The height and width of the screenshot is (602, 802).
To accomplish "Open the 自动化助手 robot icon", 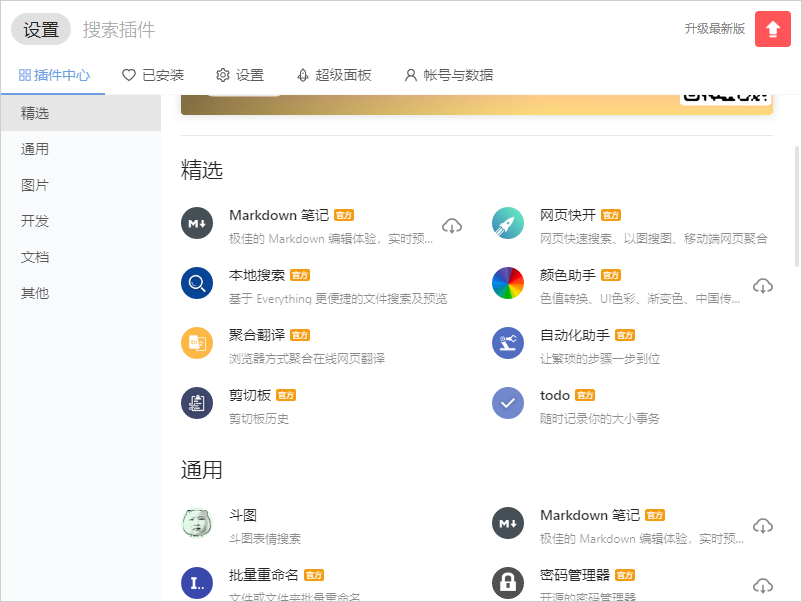I will point(508,343).
